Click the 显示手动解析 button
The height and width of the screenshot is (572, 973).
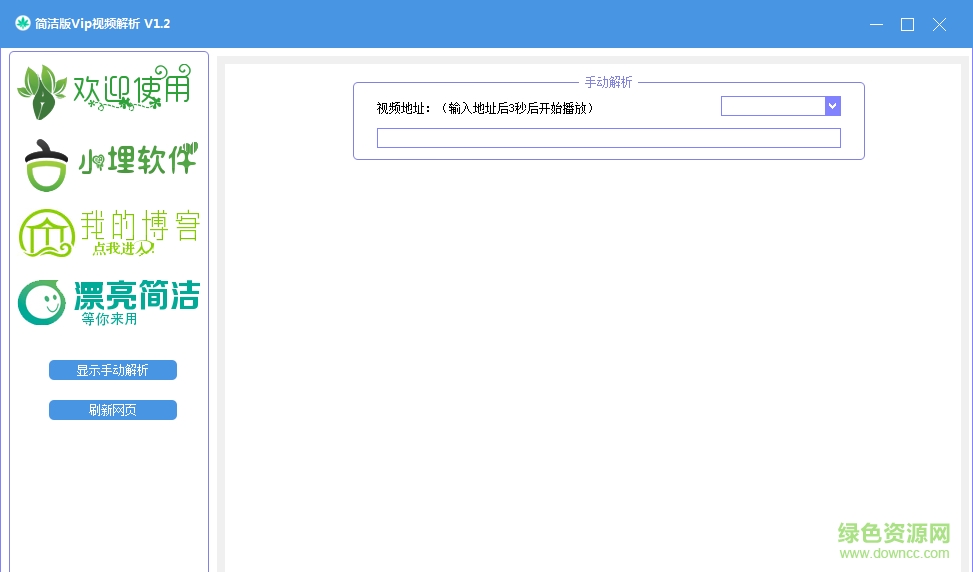pos(113,370)
